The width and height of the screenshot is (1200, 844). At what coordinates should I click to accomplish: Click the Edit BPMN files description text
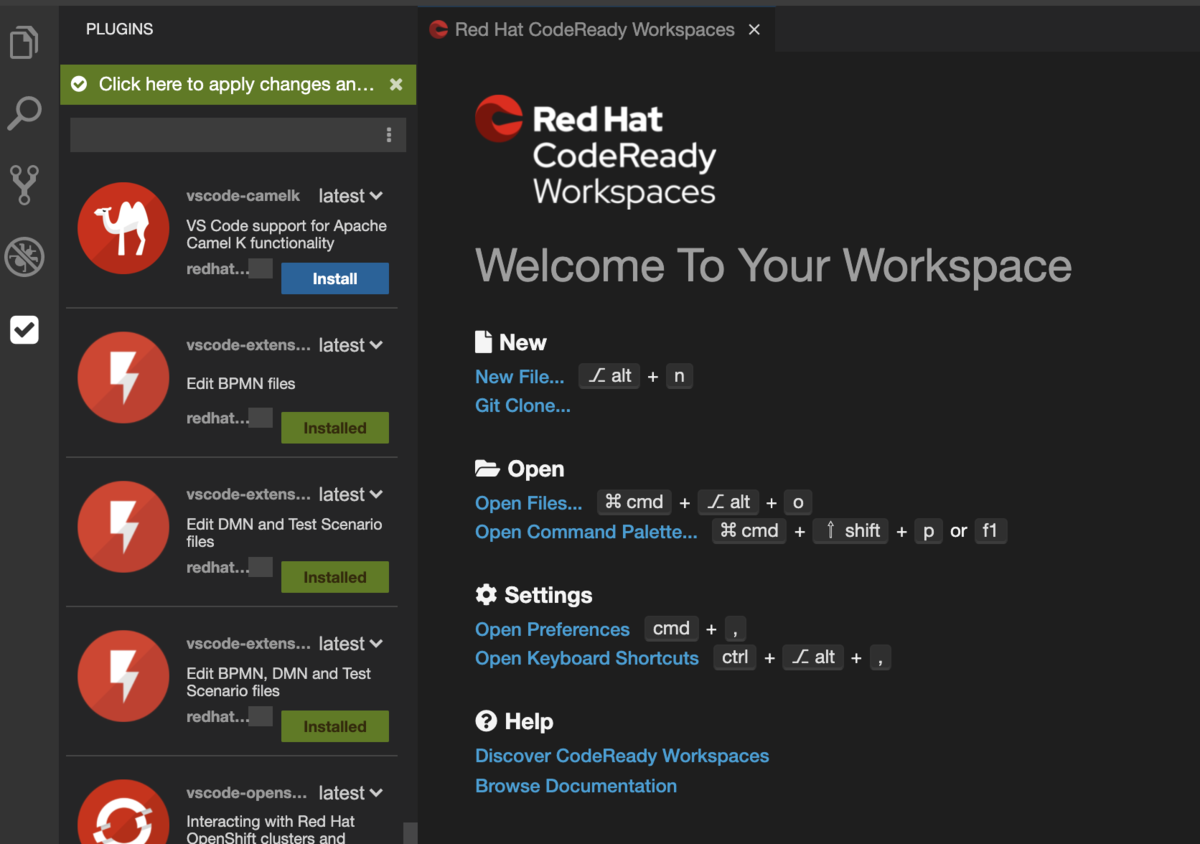241,383
